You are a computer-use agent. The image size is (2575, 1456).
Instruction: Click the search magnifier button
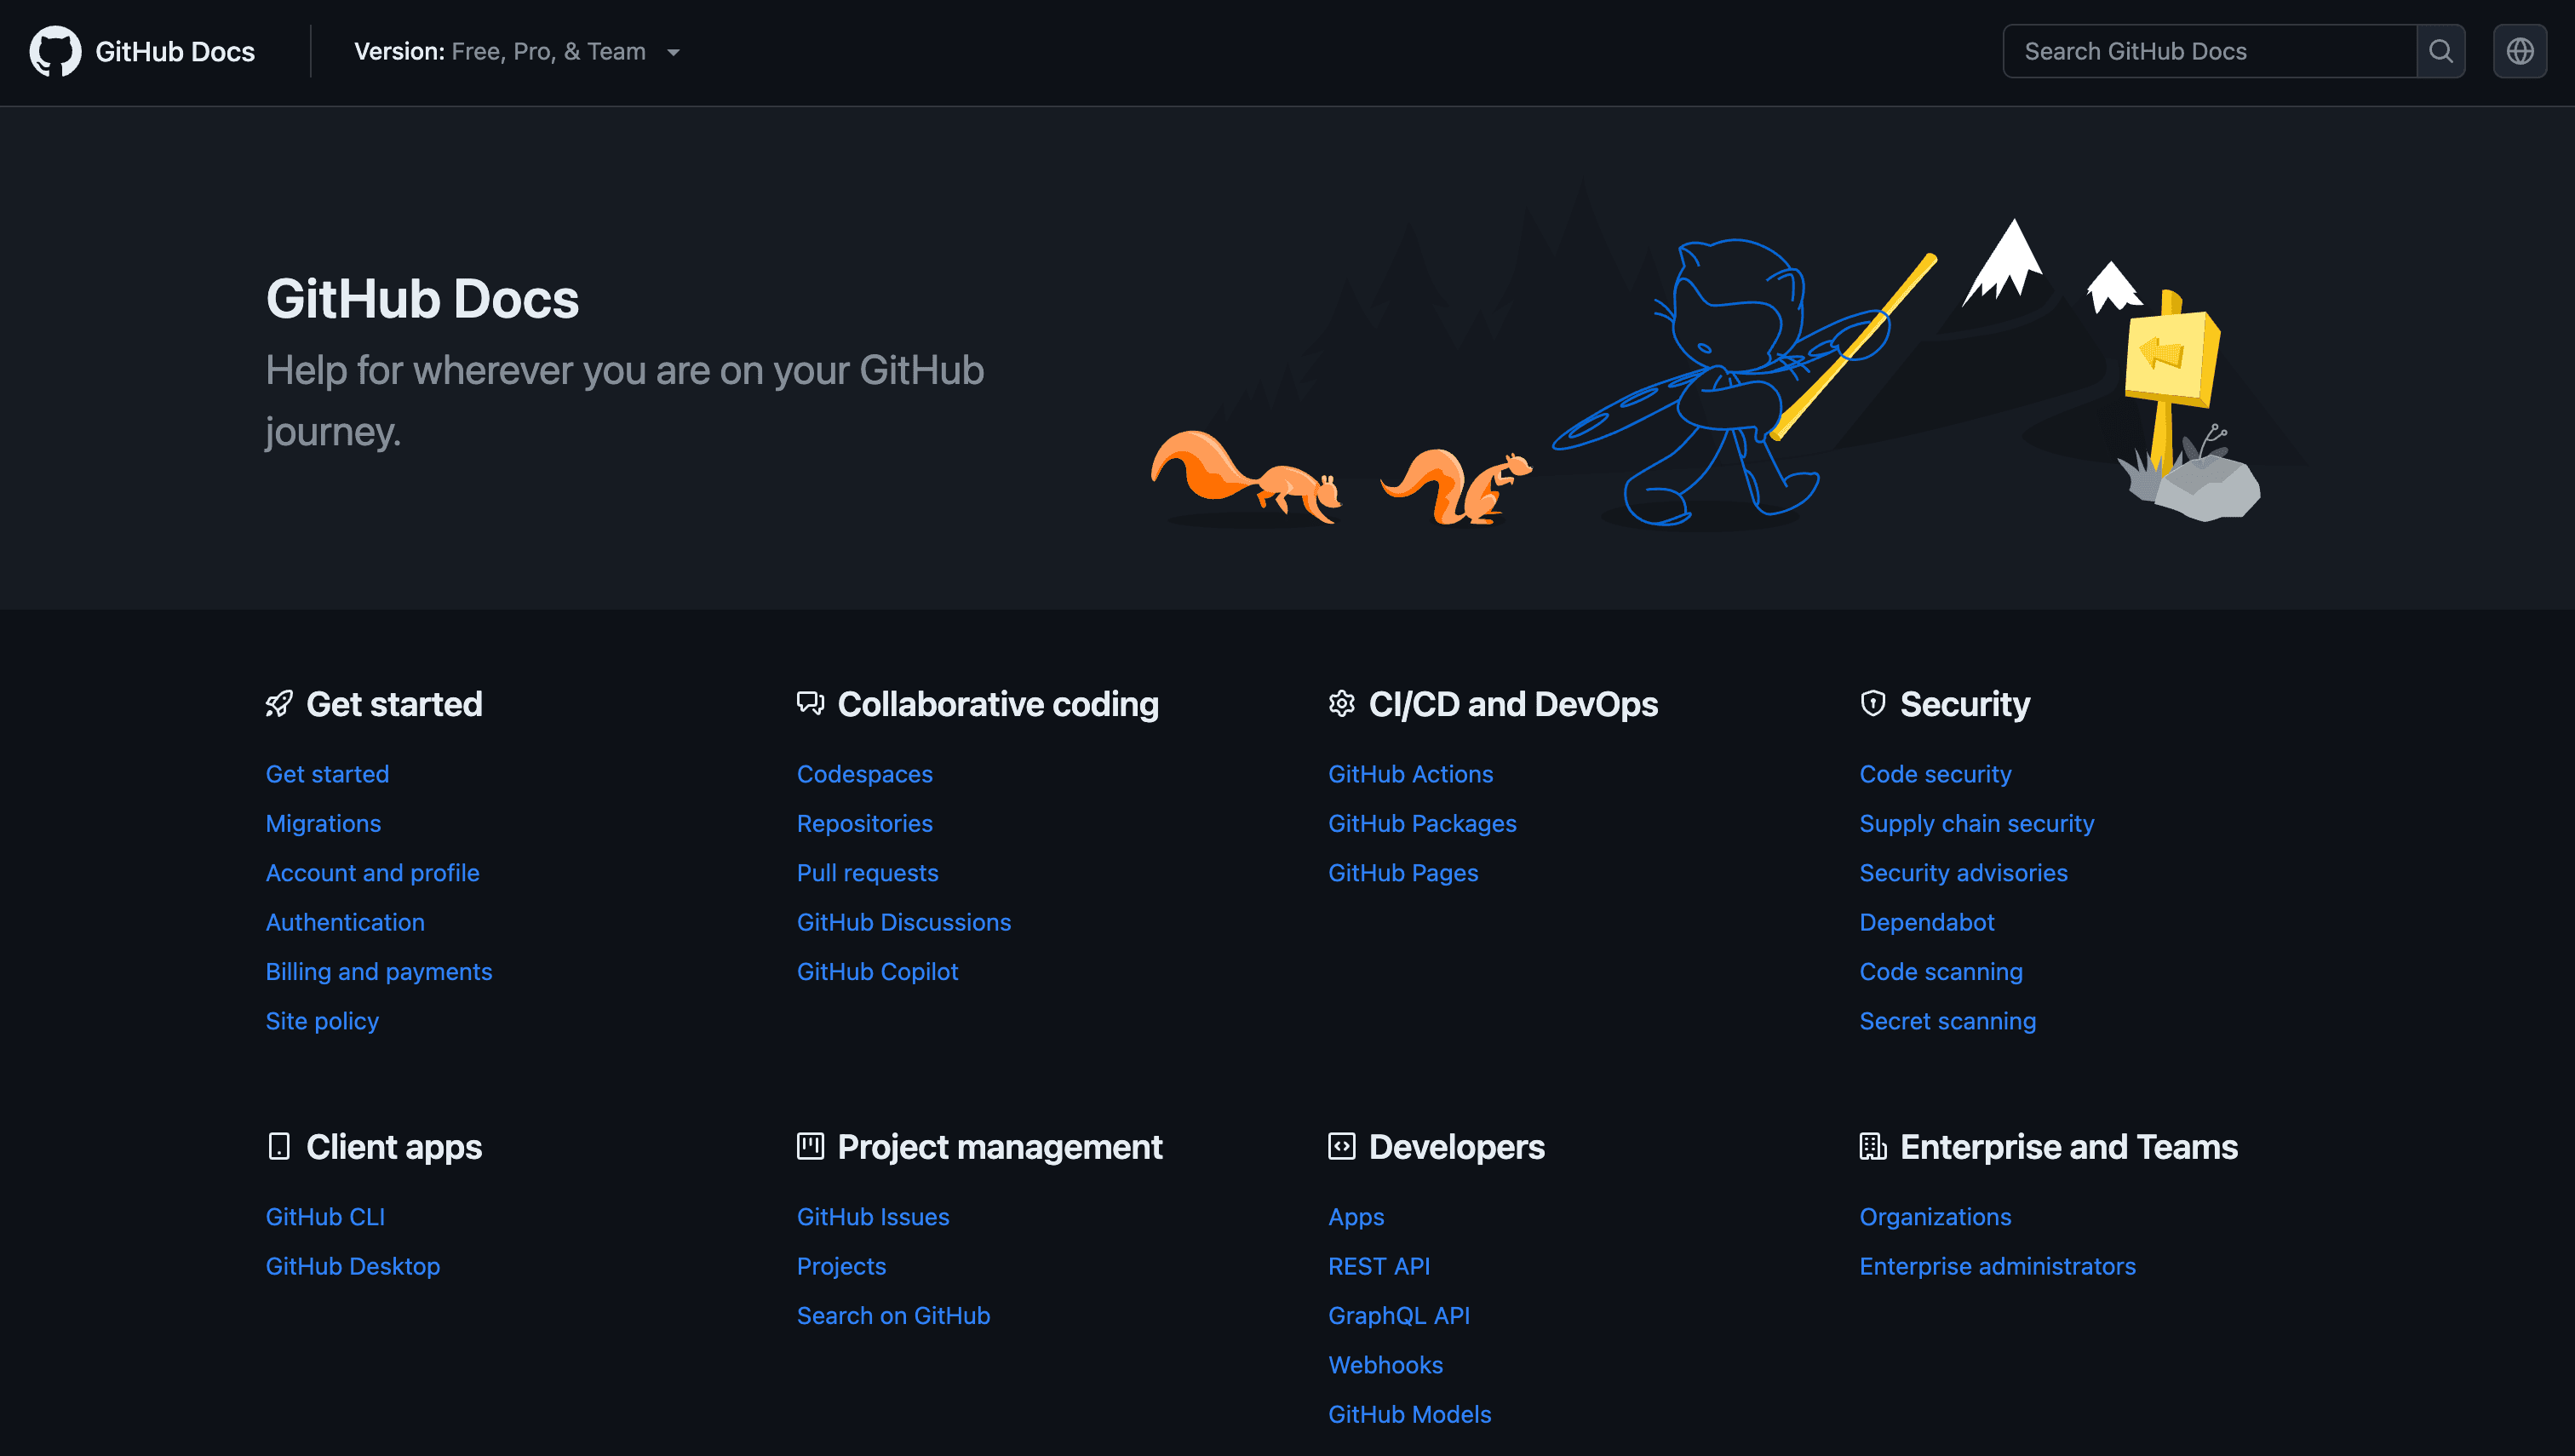tap(2440, 51)
